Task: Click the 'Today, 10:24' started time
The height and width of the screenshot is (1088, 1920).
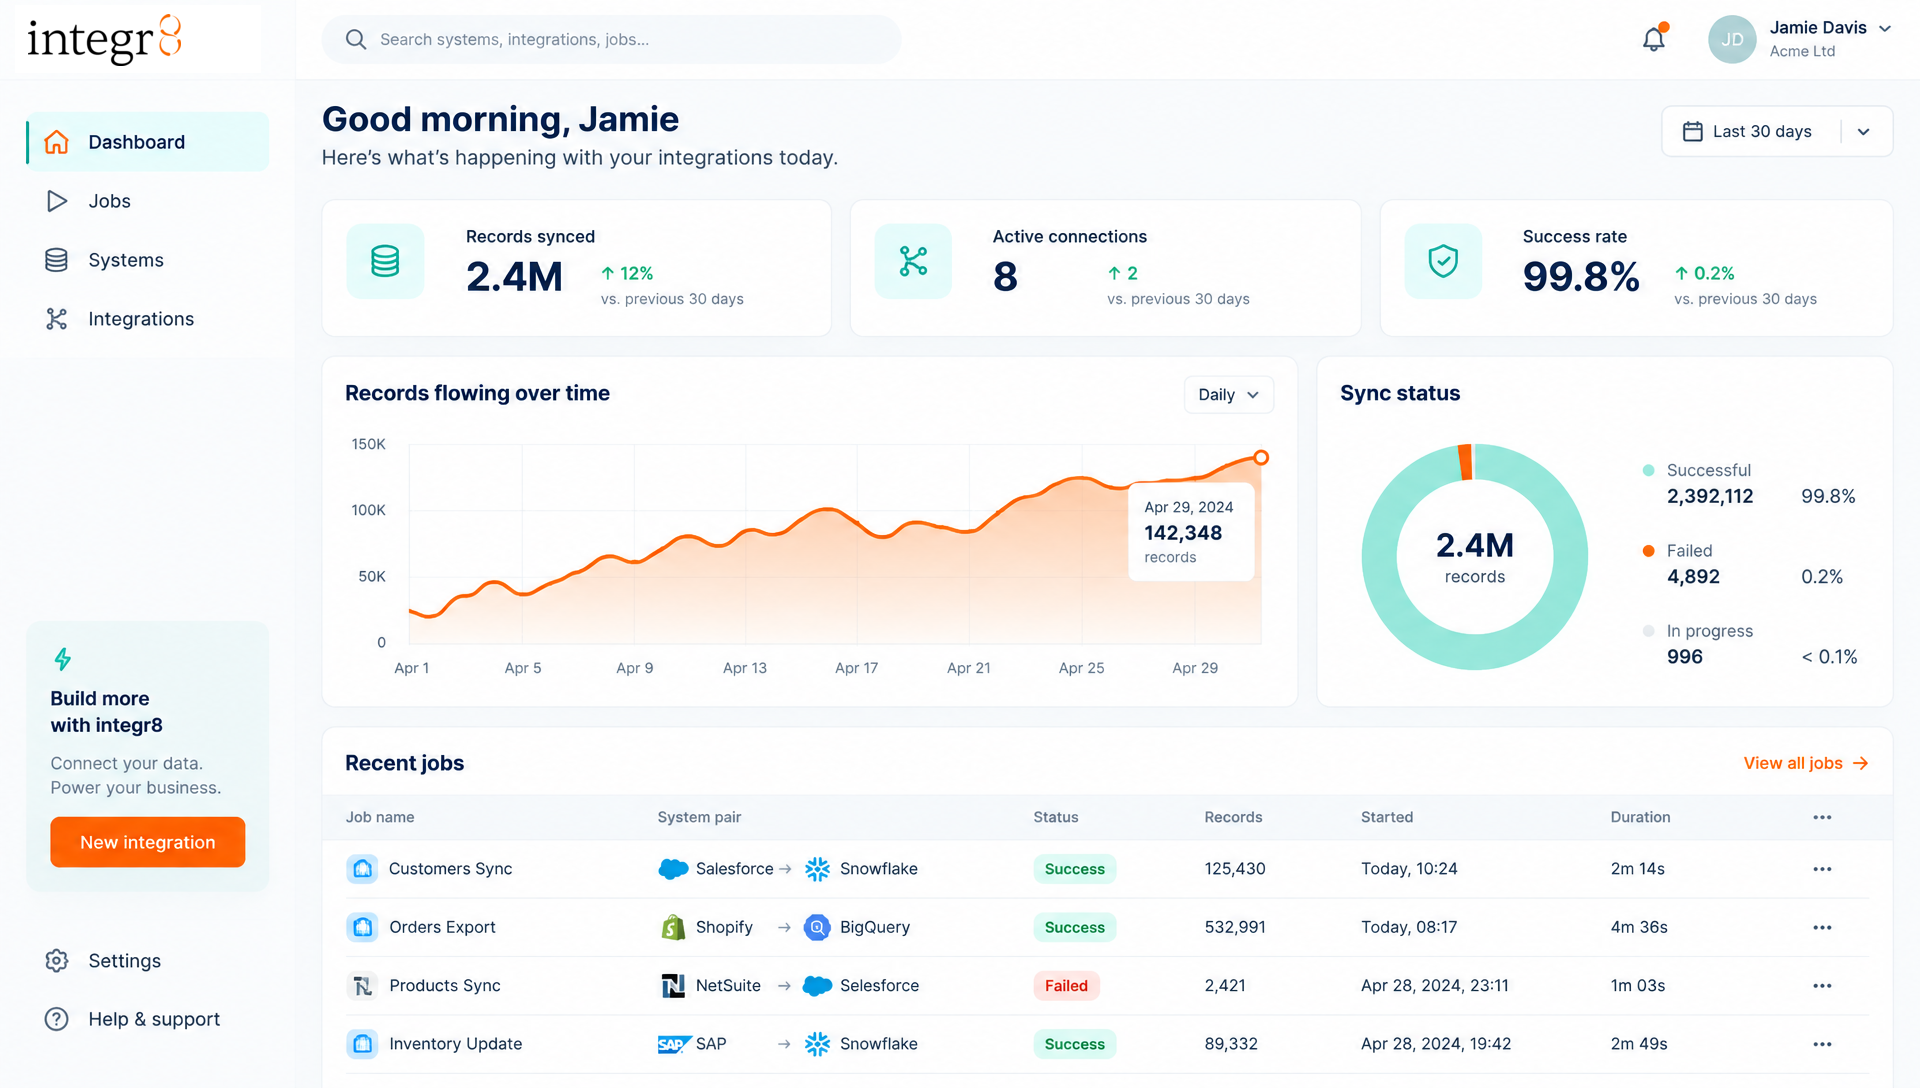Action: click(x=1409, y=869)
